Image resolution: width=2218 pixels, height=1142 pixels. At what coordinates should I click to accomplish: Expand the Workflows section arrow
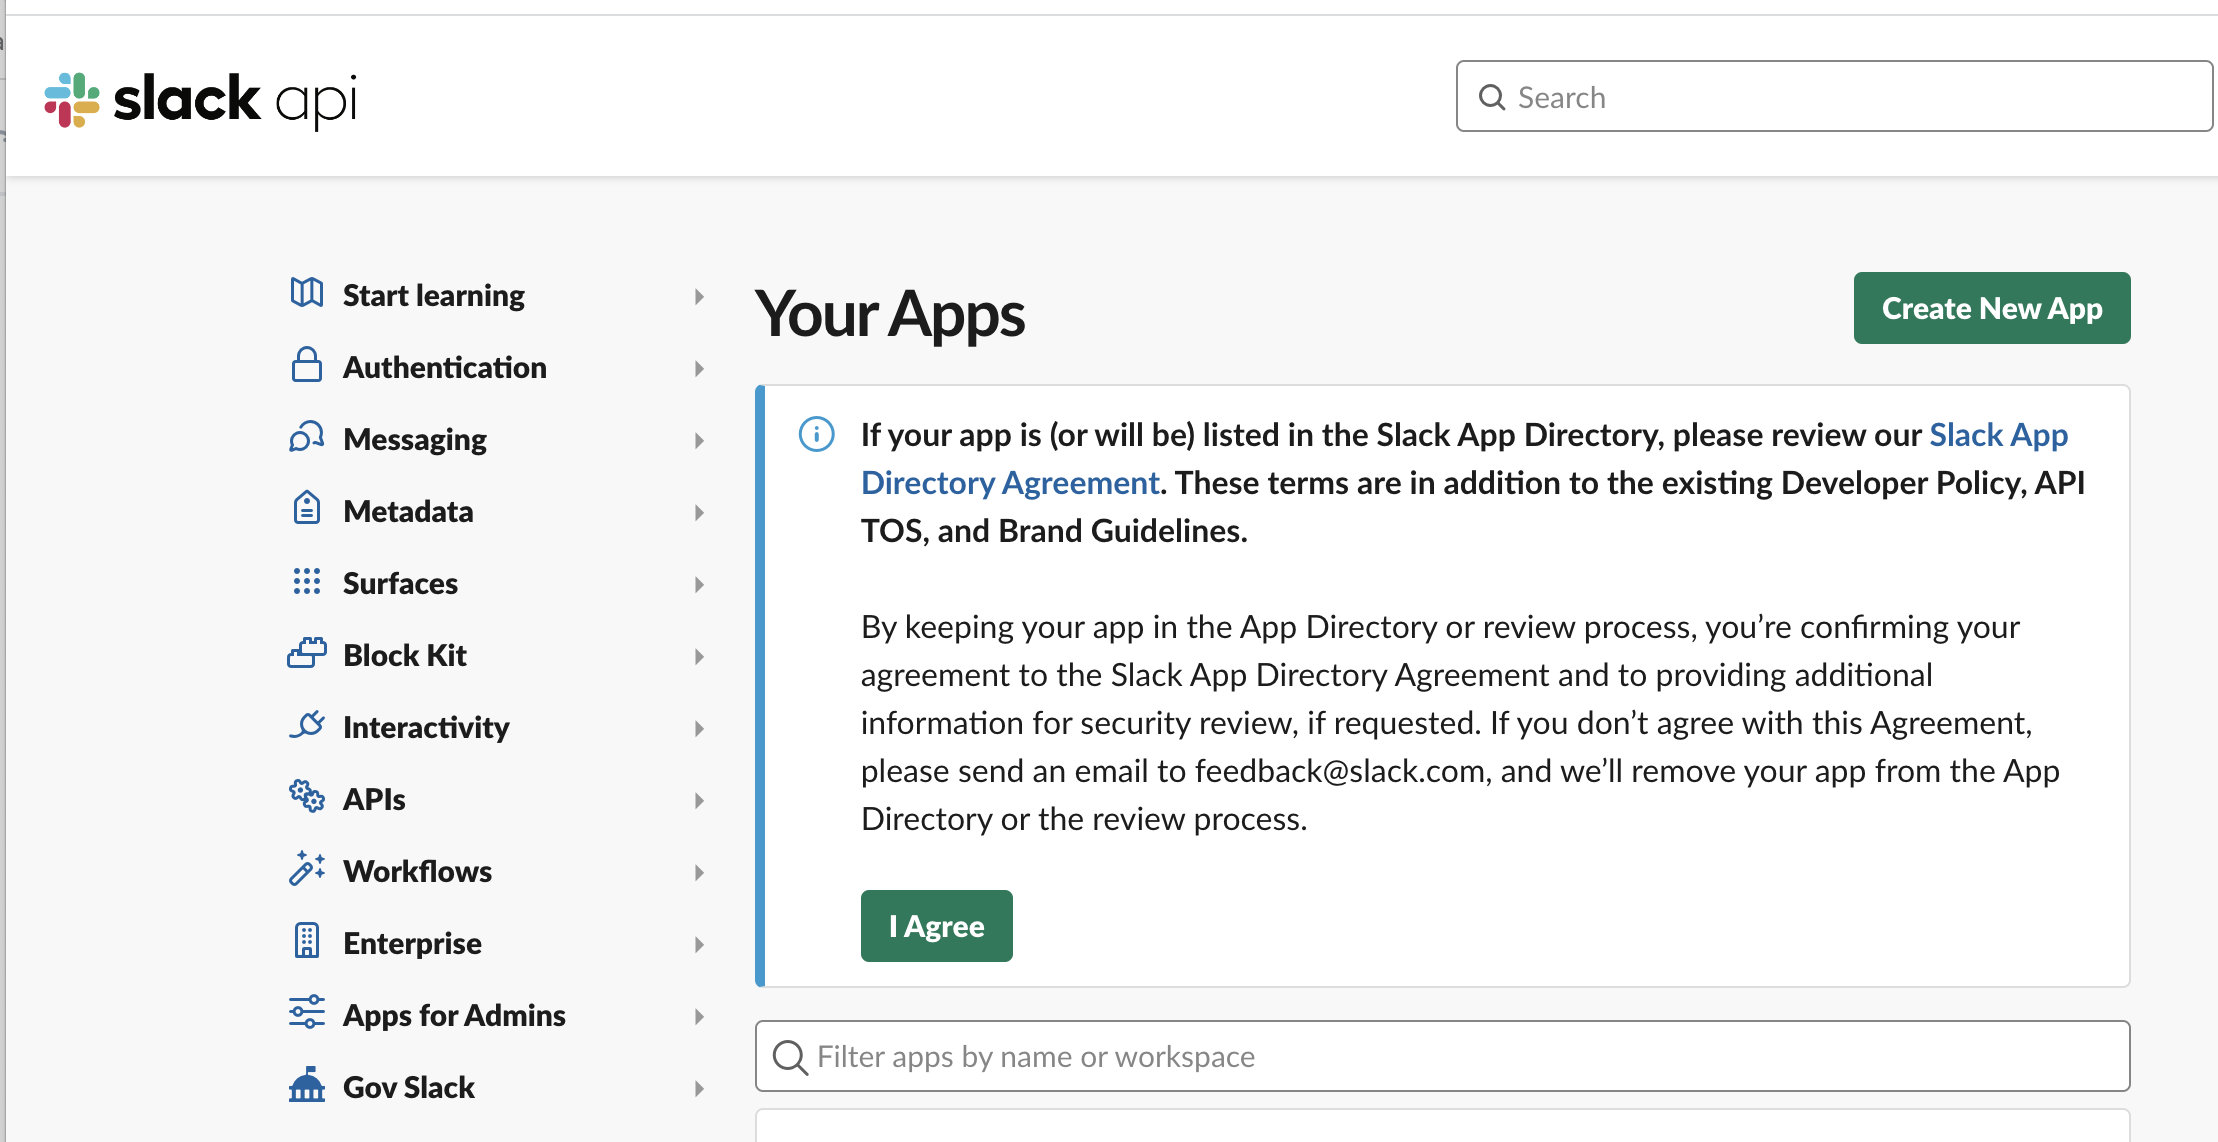pos(699,873)
